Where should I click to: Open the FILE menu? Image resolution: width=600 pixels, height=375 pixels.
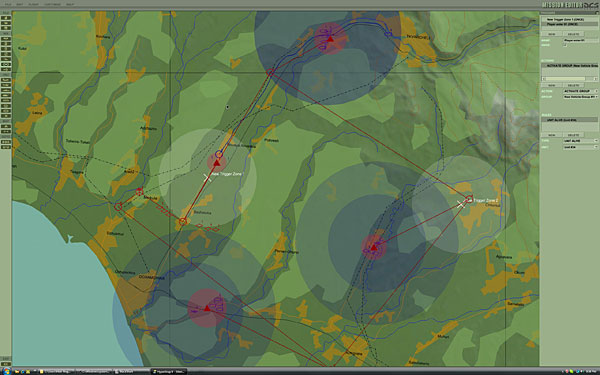pyautogui.click(x=8, y=5)
